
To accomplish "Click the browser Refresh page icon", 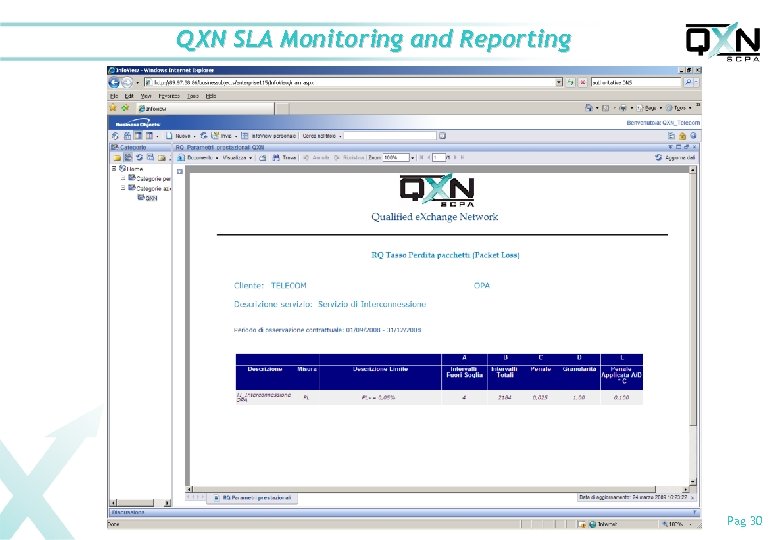I will [570, 82].
